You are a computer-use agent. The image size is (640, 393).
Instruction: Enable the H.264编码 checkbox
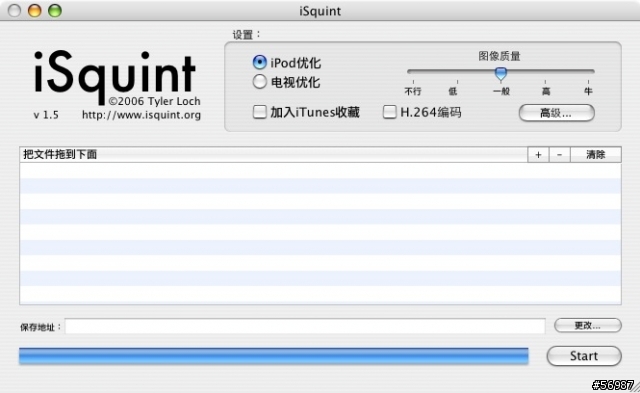389,112
